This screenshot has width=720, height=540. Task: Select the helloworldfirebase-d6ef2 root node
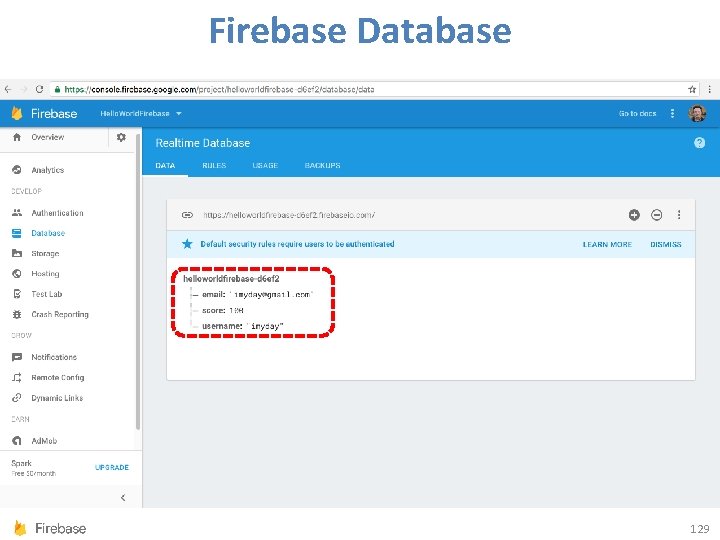click(231, 279)
